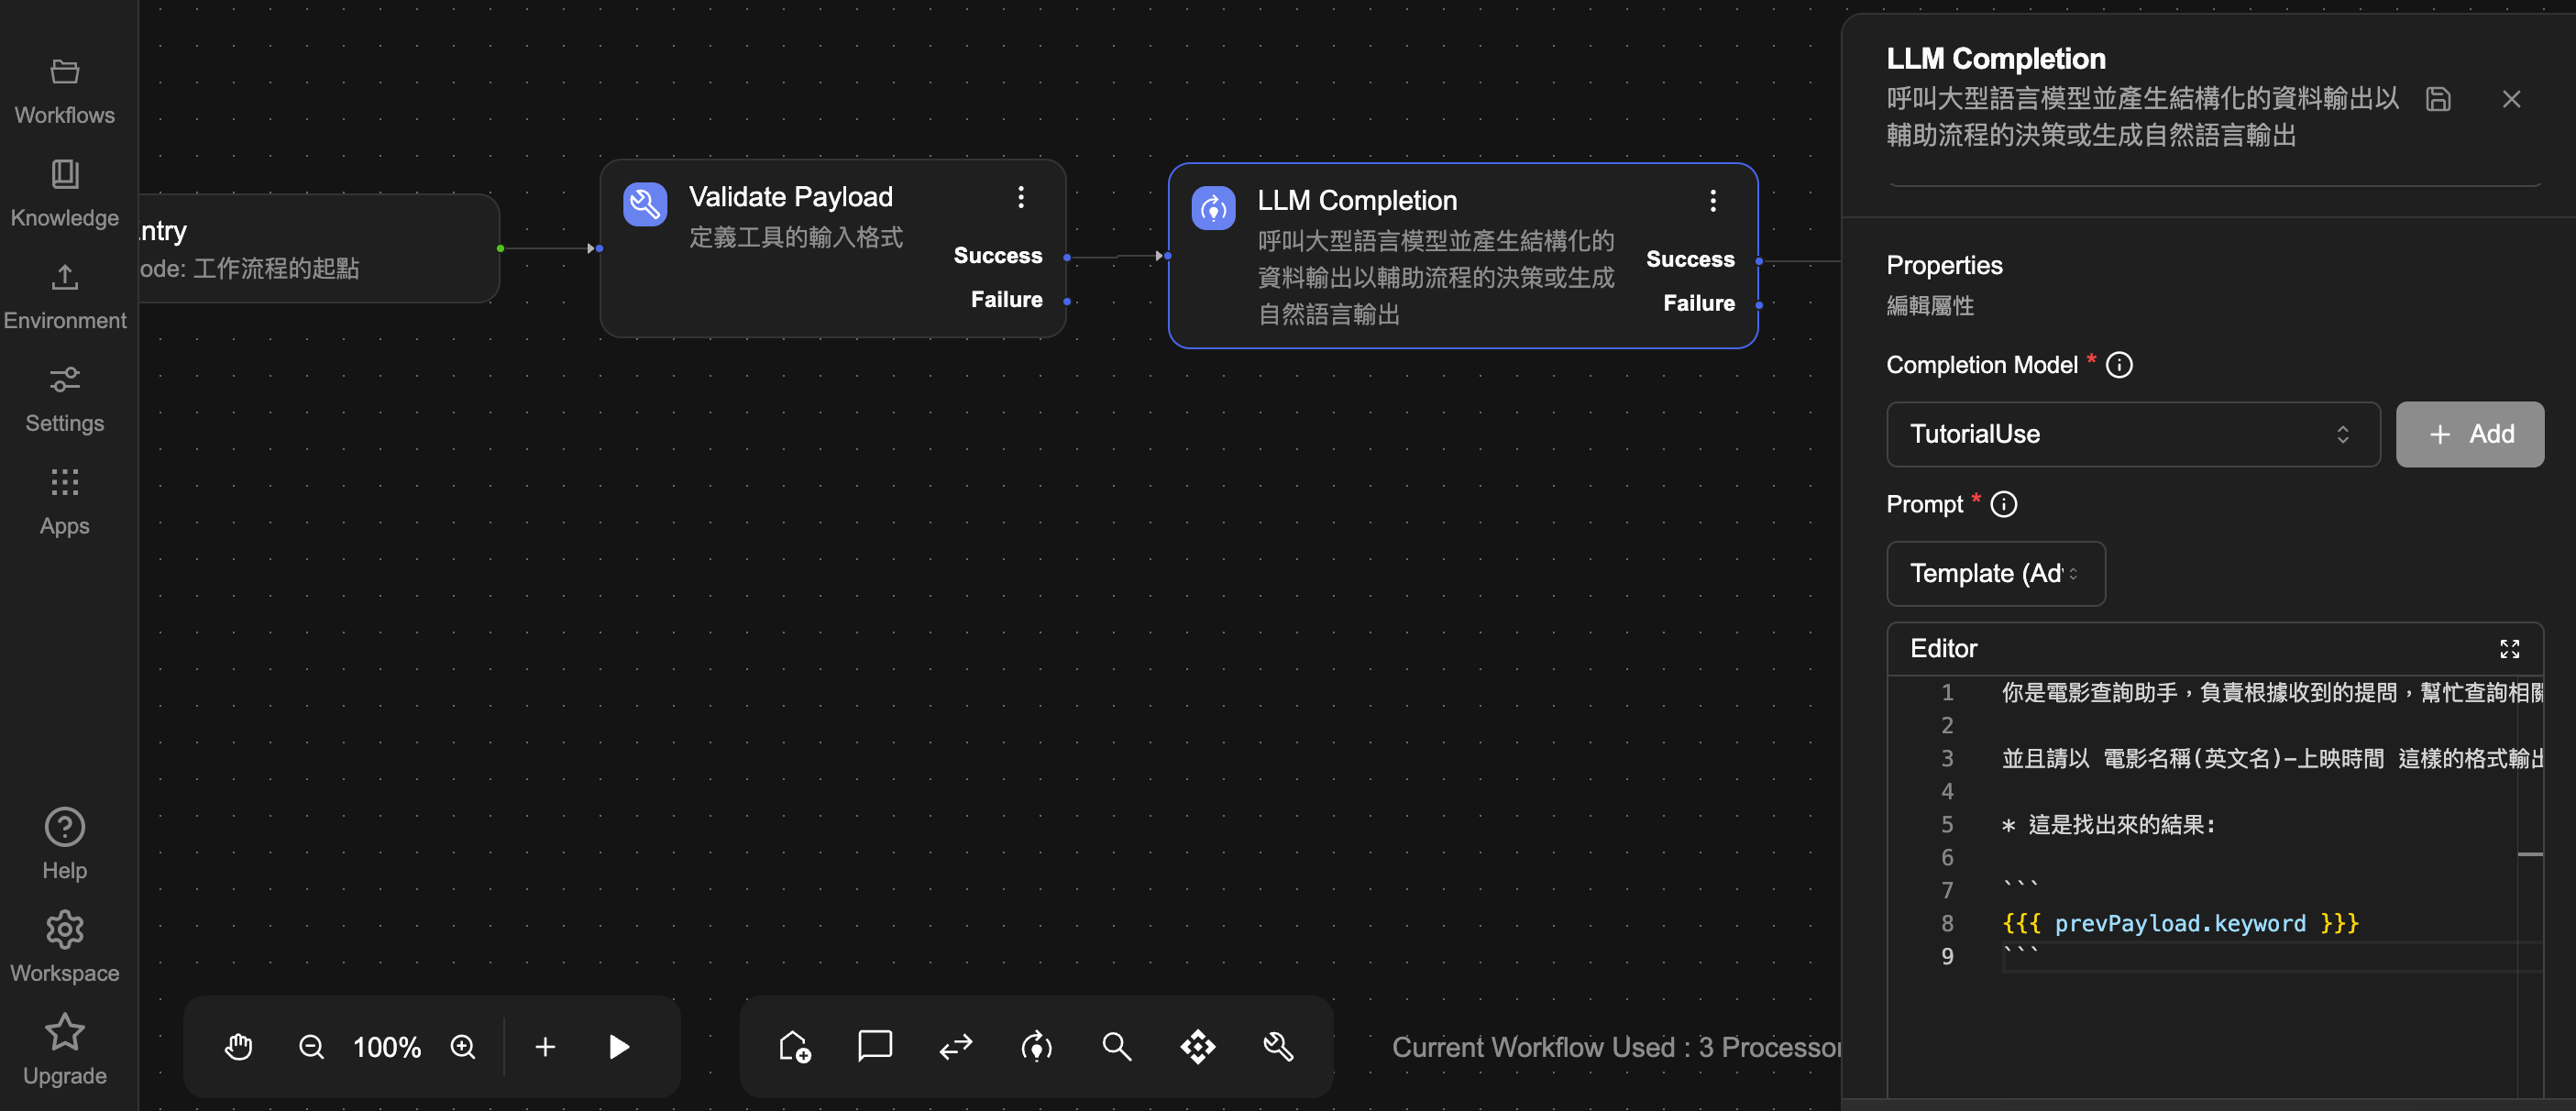Click the LLM completion toolbar icon
Image resolution: width=2576 pixels, height=1111 pixels.
(x=1036, y=1047)
